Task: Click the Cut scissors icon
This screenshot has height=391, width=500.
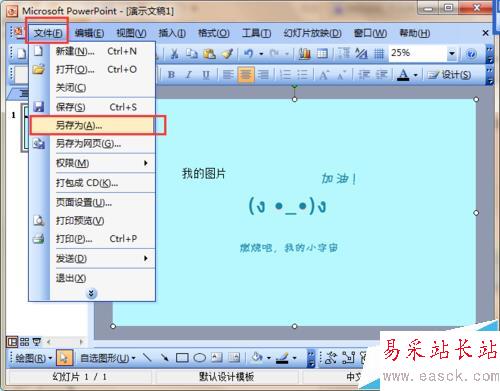Action: pos(174,53)
